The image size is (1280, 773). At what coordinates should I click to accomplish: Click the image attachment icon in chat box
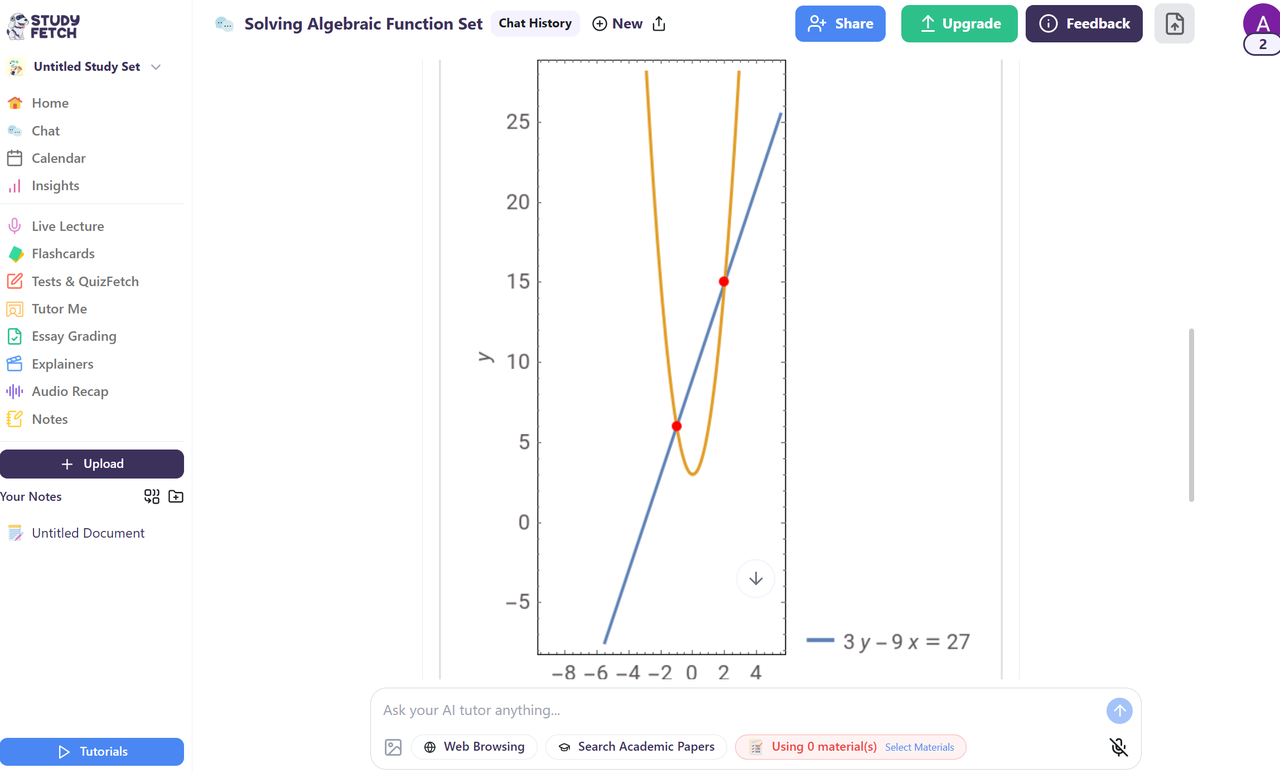393,747
